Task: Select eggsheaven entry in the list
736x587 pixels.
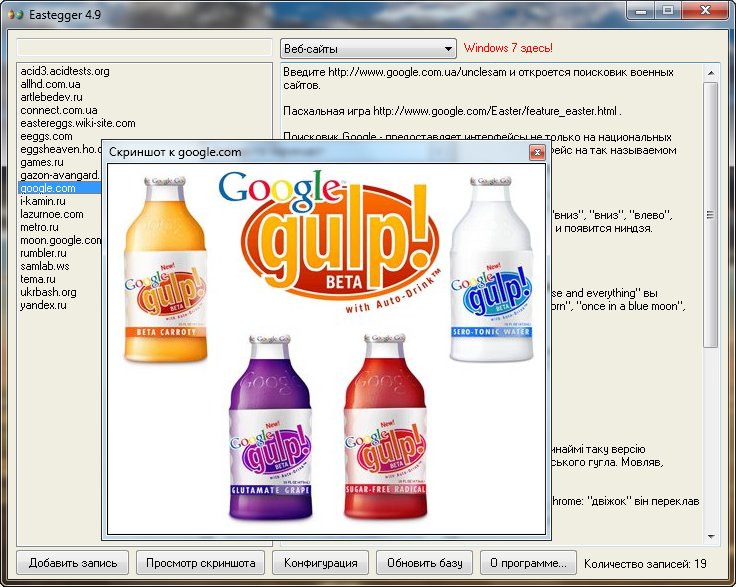Action: (x=61, y=149)
